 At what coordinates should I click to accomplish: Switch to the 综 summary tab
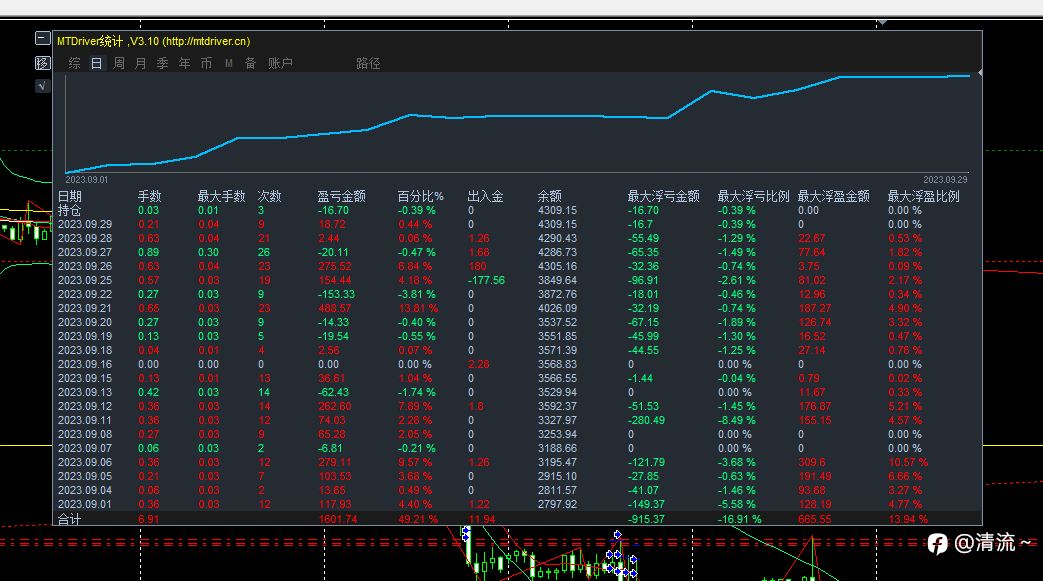(x=75, y=64)
